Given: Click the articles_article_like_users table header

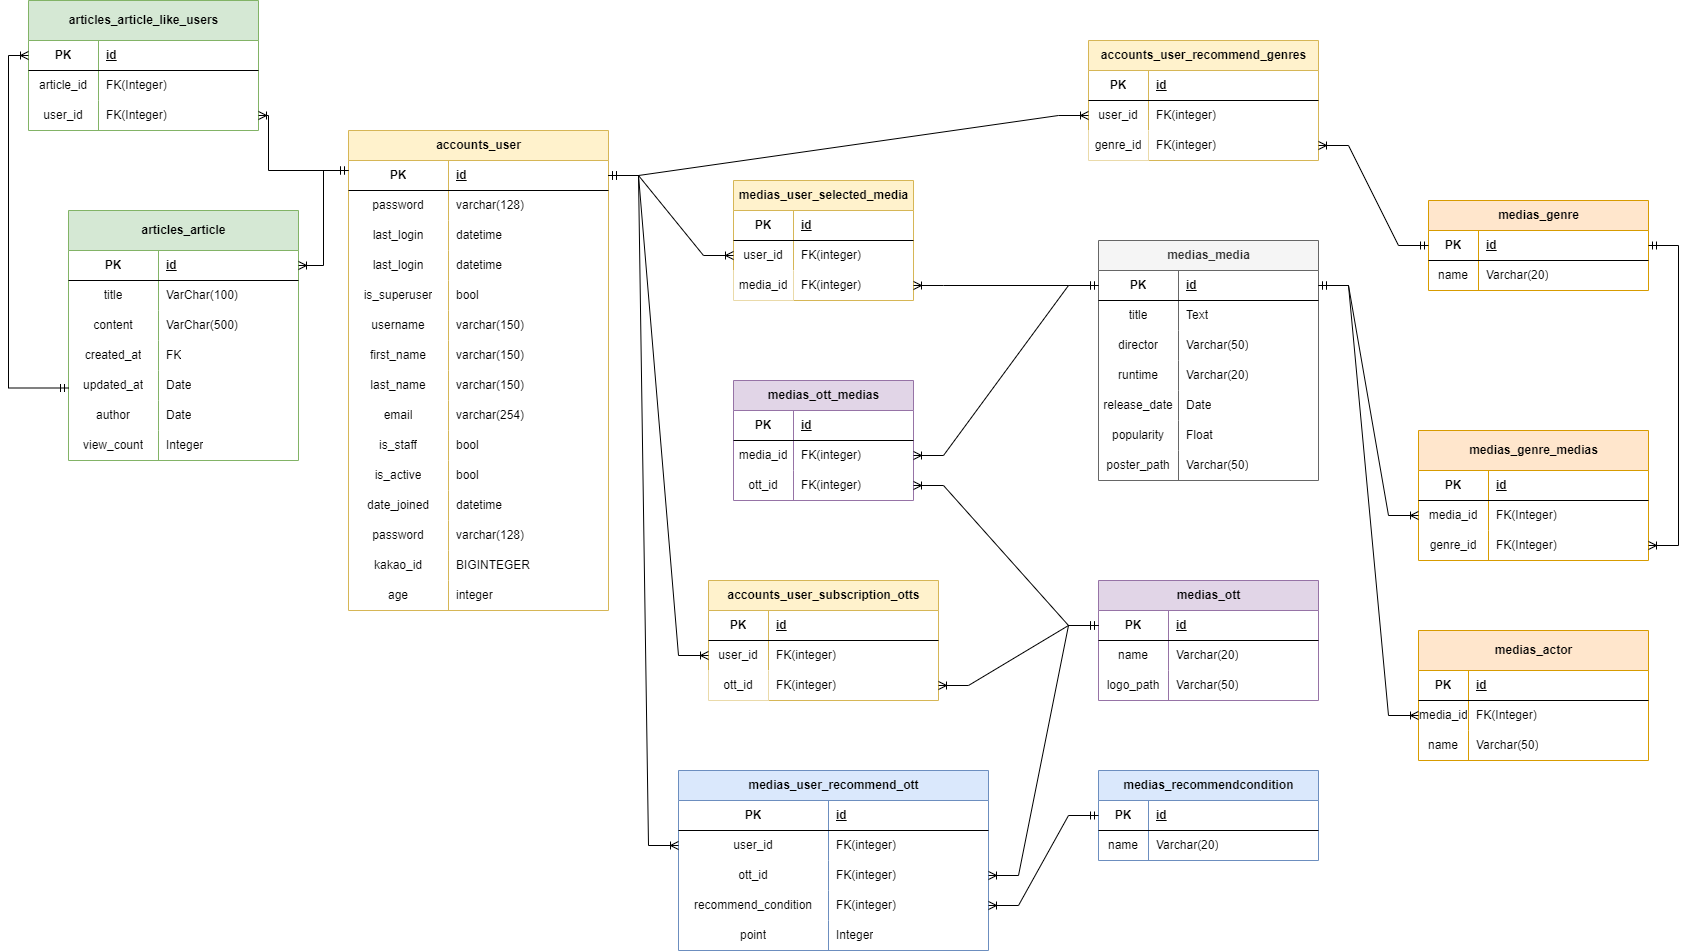Looking at the screenshot, I should (x=143, y=20).
